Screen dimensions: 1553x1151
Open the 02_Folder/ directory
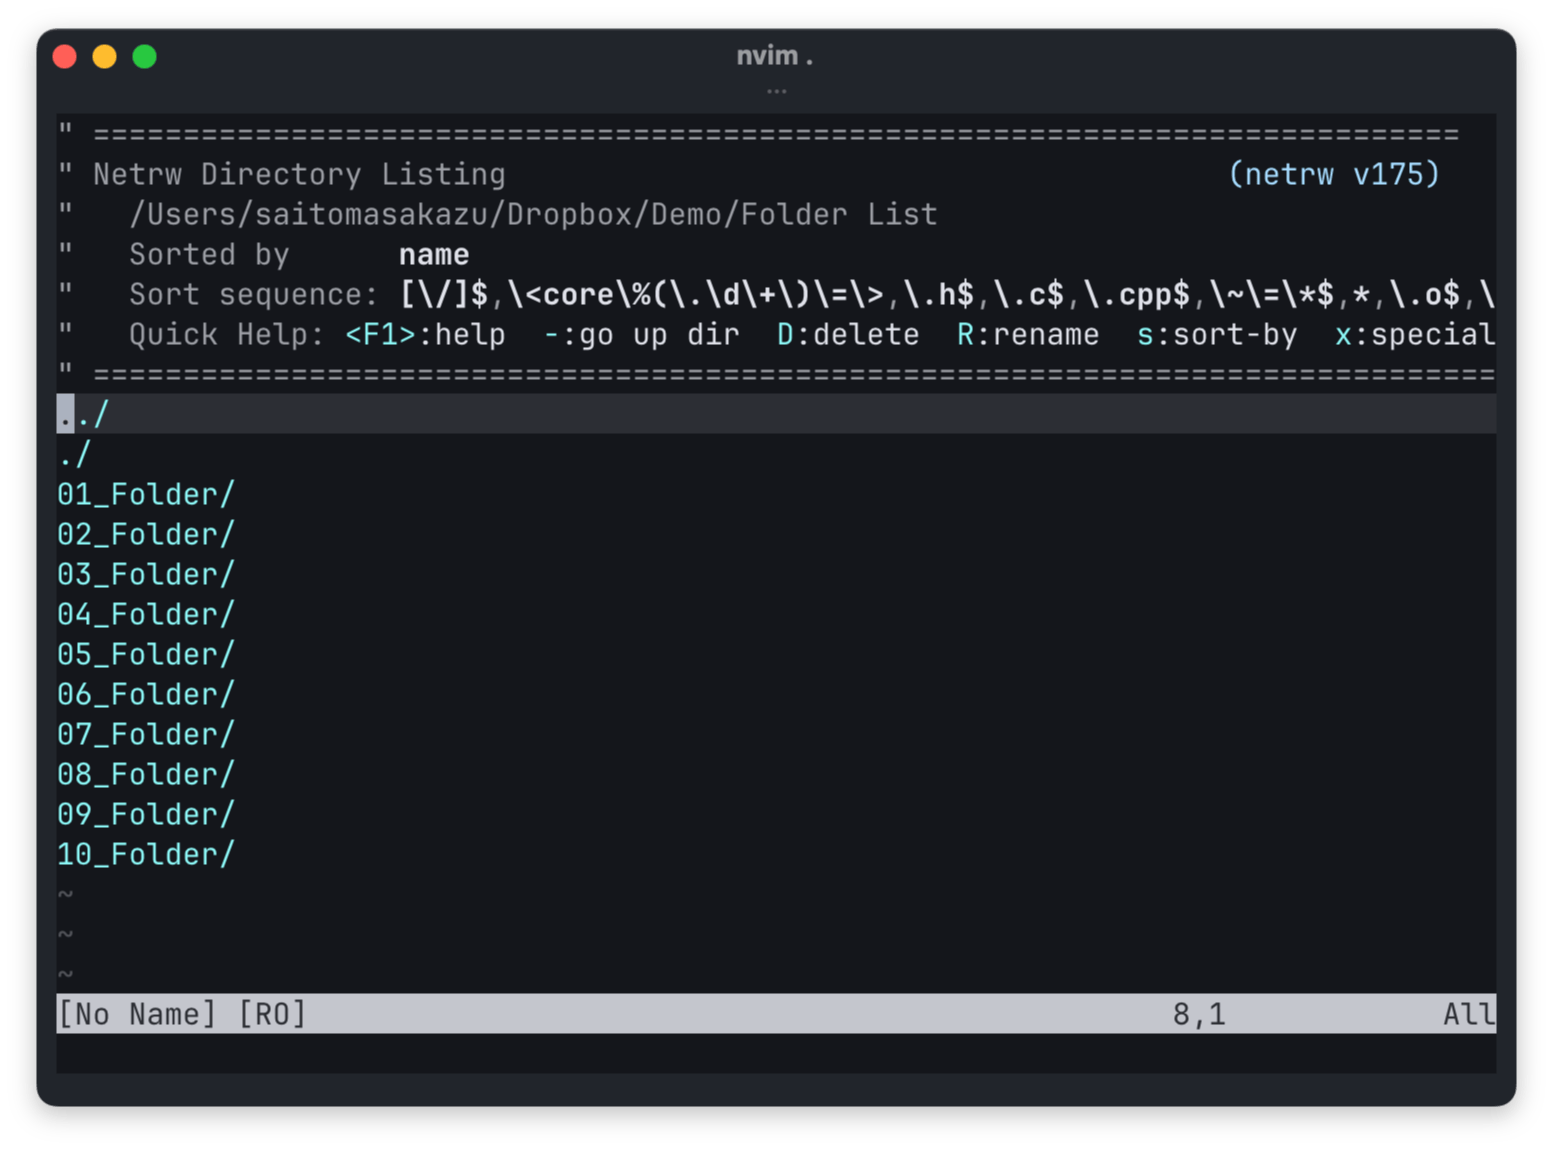(x=145, y=534)
